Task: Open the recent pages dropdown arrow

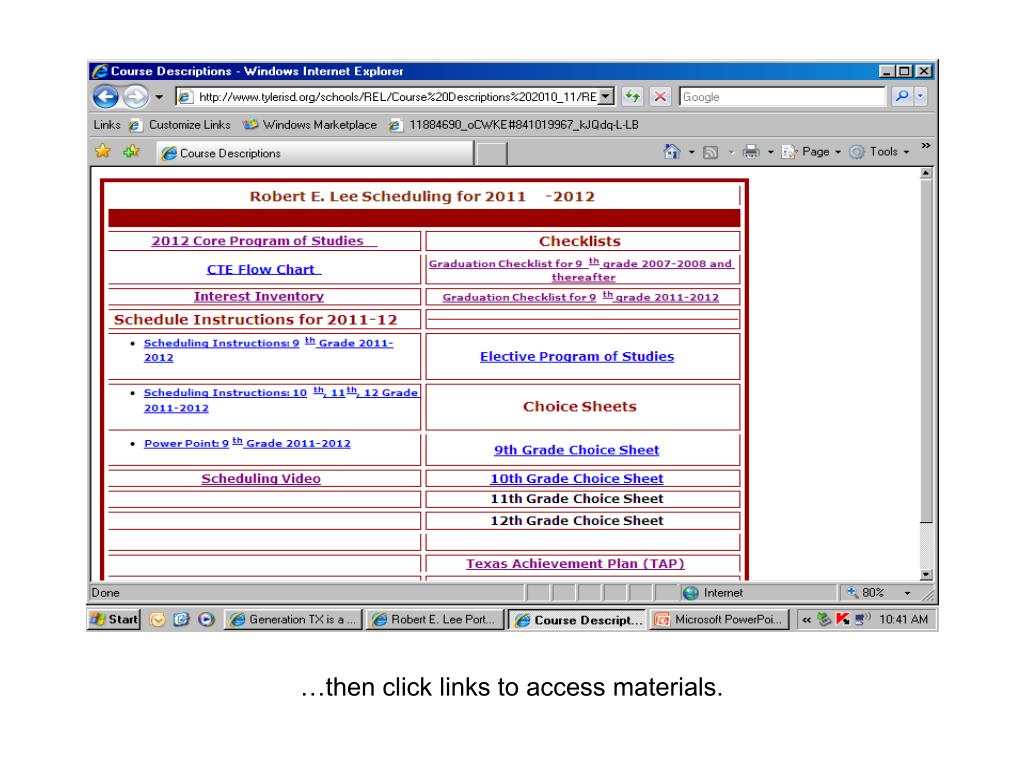Action: coord(159,97)
